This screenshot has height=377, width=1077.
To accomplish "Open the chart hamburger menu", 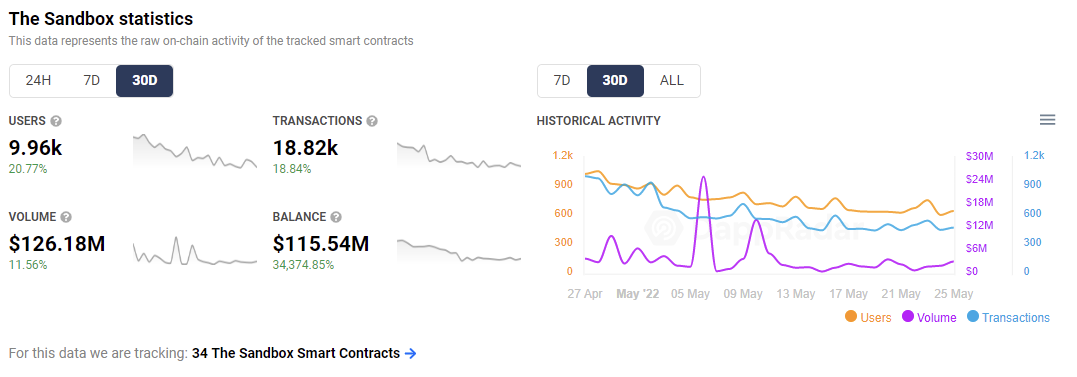I will [x=1047, y=120].
